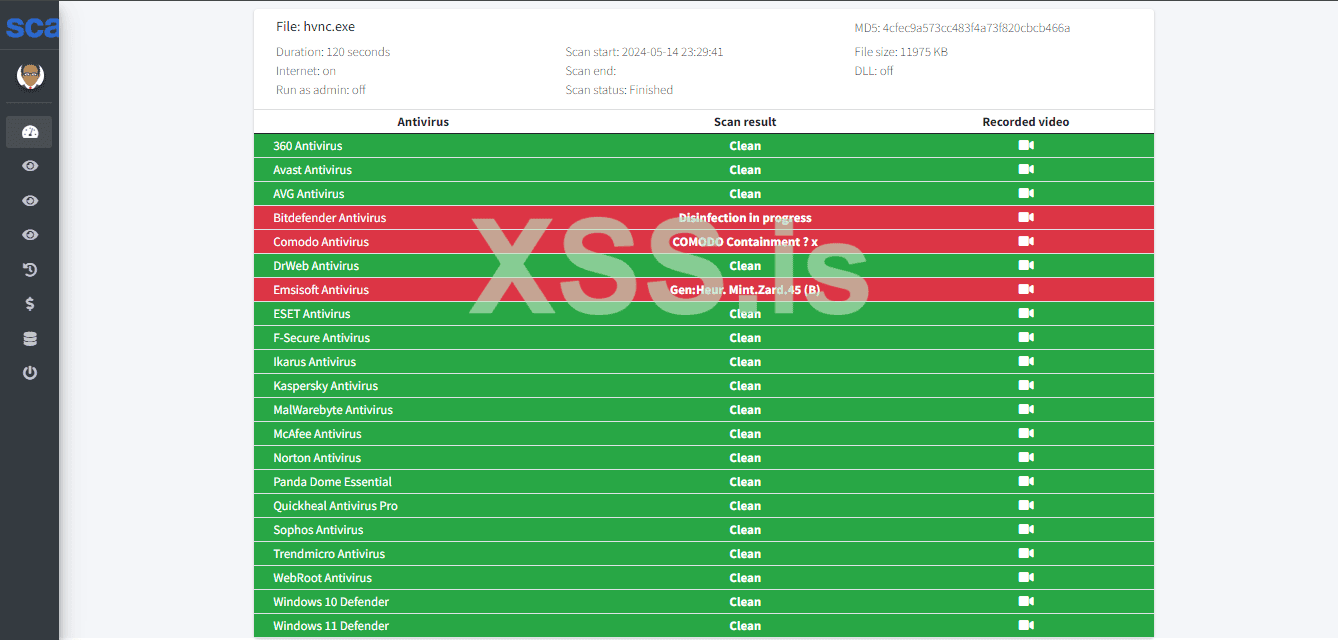The image size is (1338, 640).
Task: Click the middle eye icon in sidebar
Action: 30,201
